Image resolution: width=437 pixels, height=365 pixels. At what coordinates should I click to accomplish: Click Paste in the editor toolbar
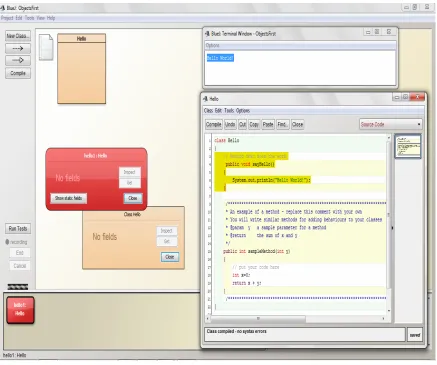click(268, 124)
